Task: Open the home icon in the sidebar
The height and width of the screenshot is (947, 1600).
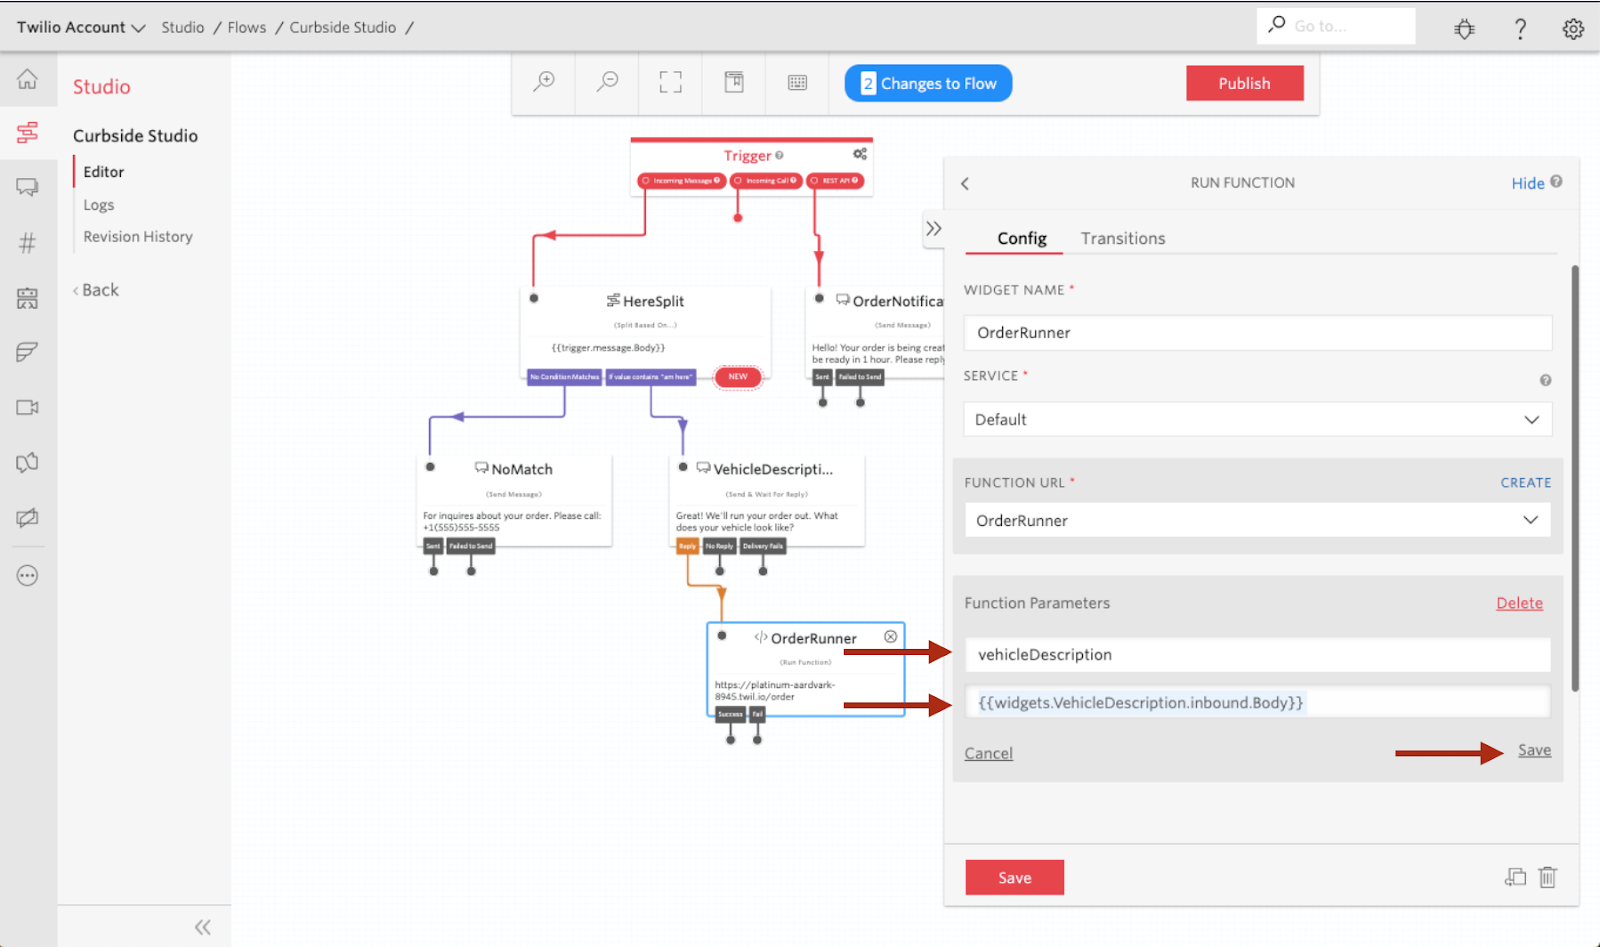Action: [x=28, y=79]
